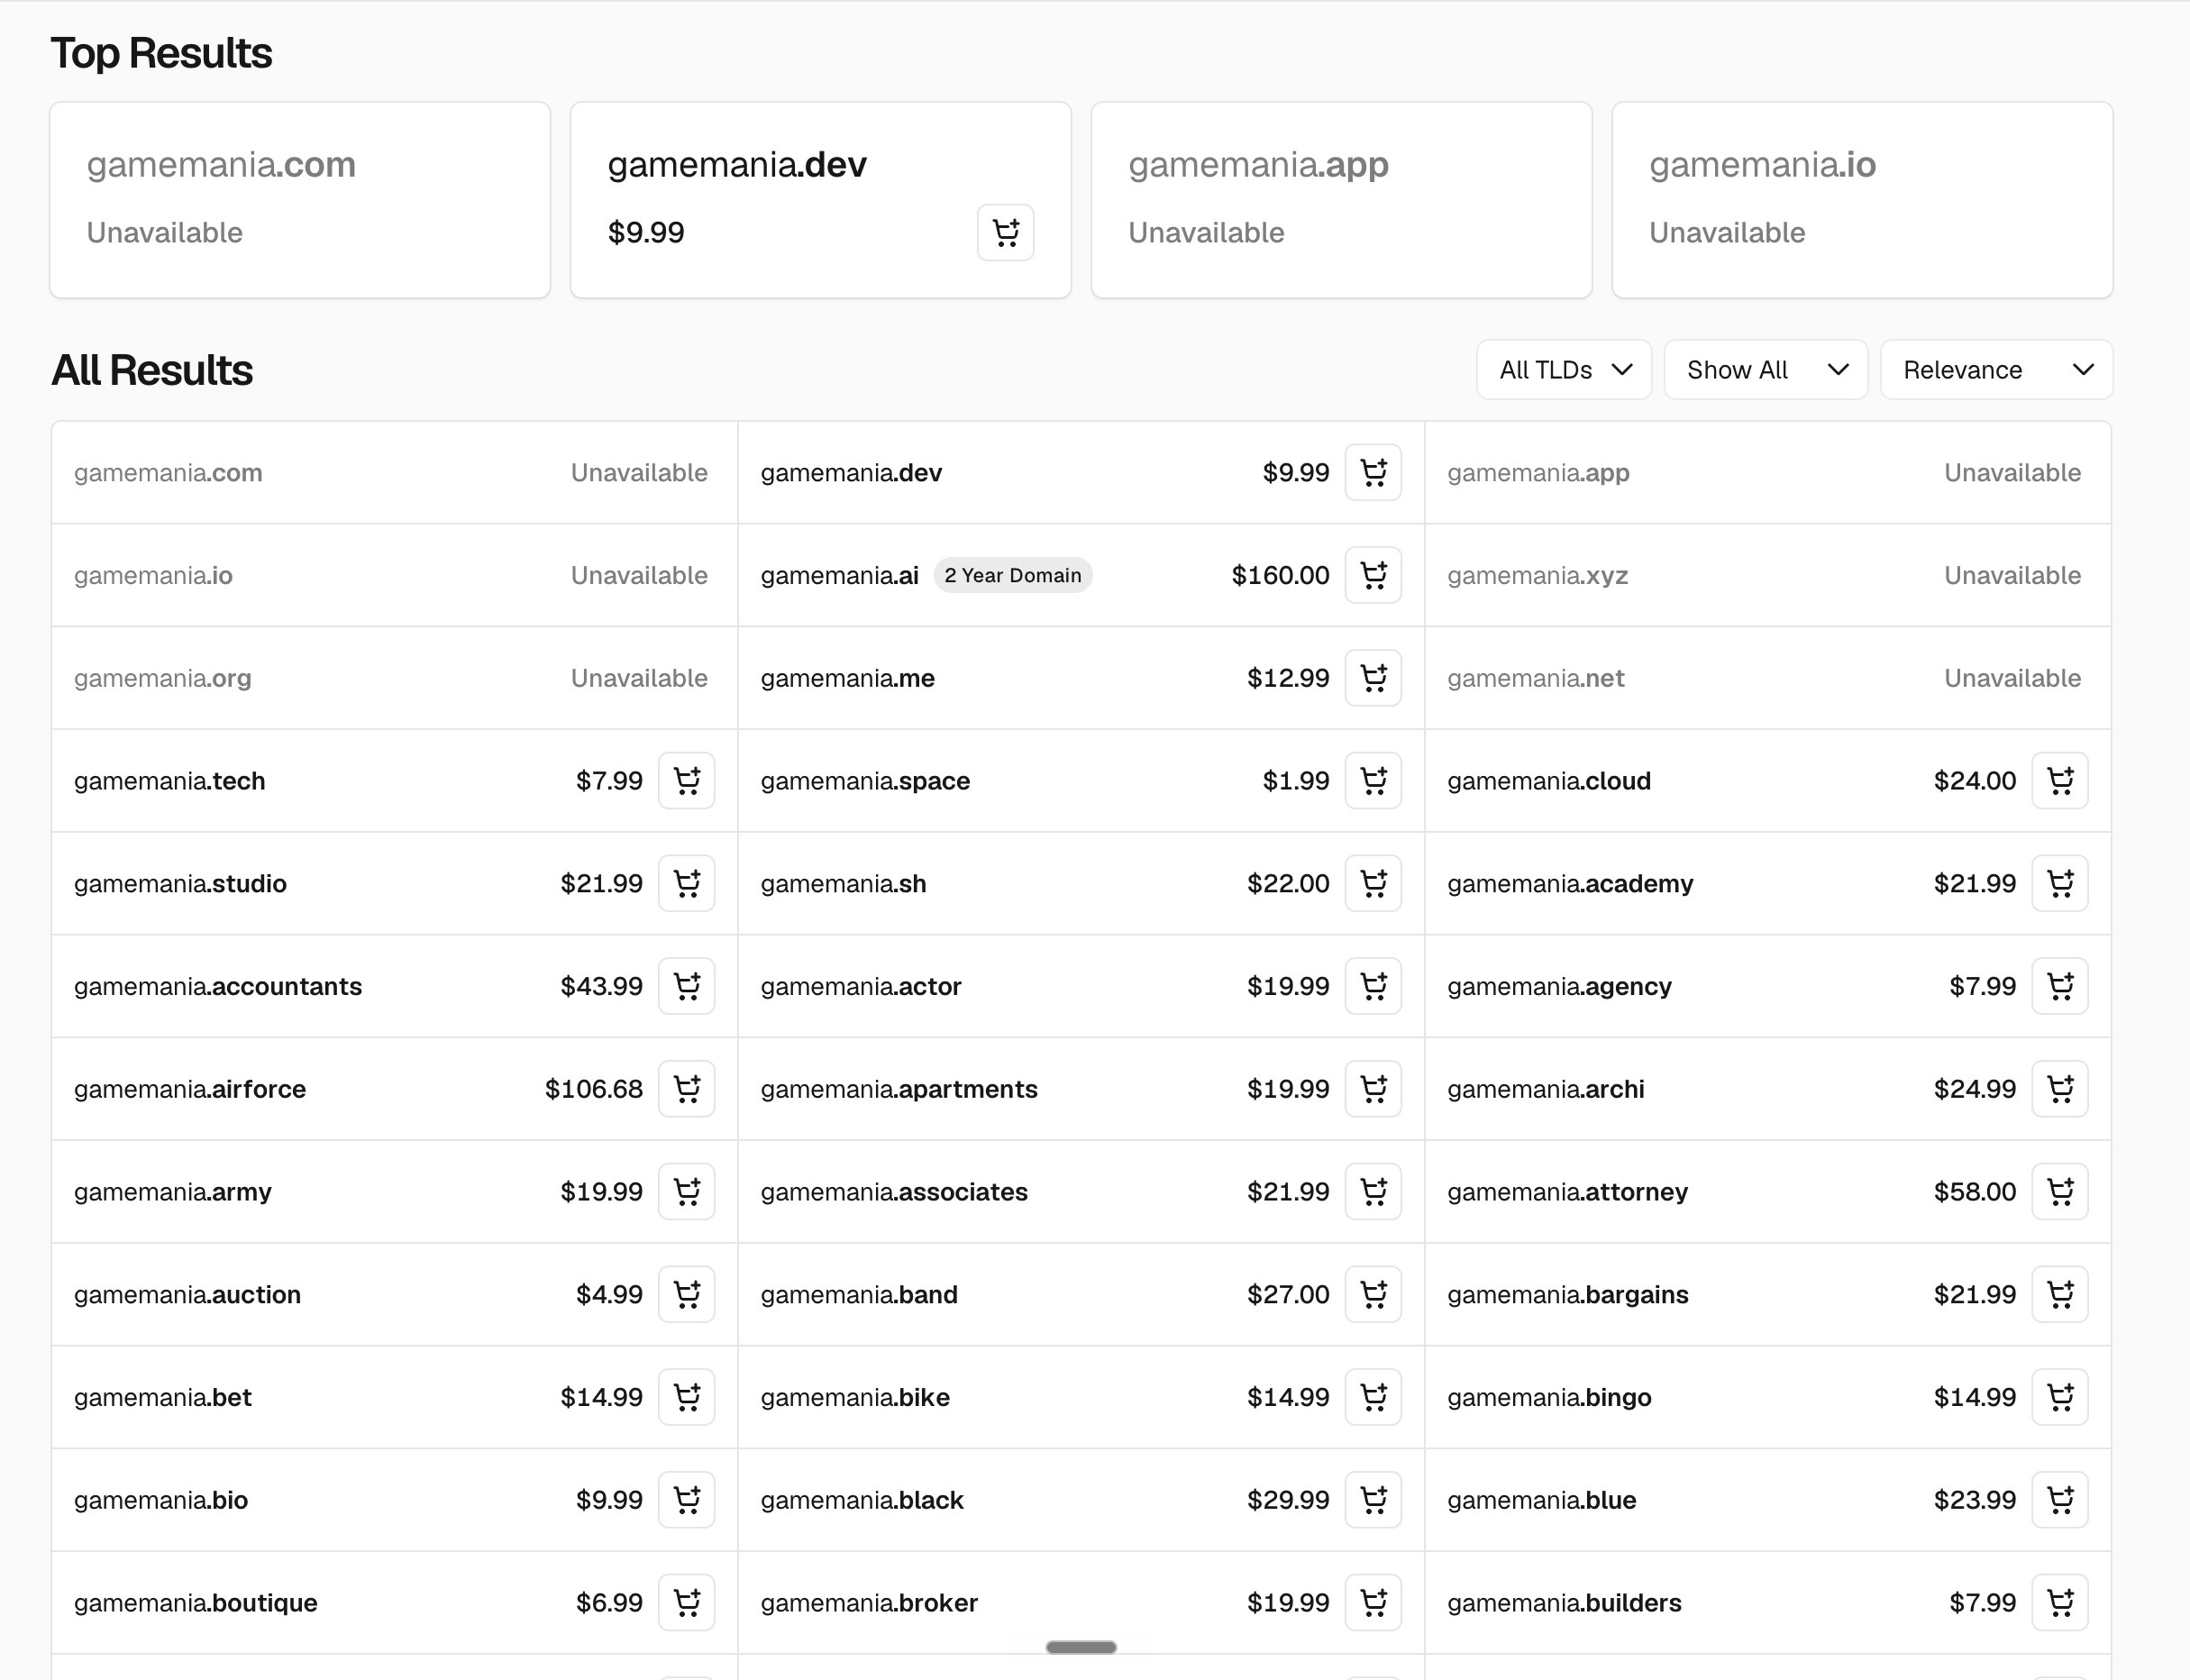Click the gamemania.bingo domain name
This screenshot has height=1680, width=2190.
coord(1549,1397)
